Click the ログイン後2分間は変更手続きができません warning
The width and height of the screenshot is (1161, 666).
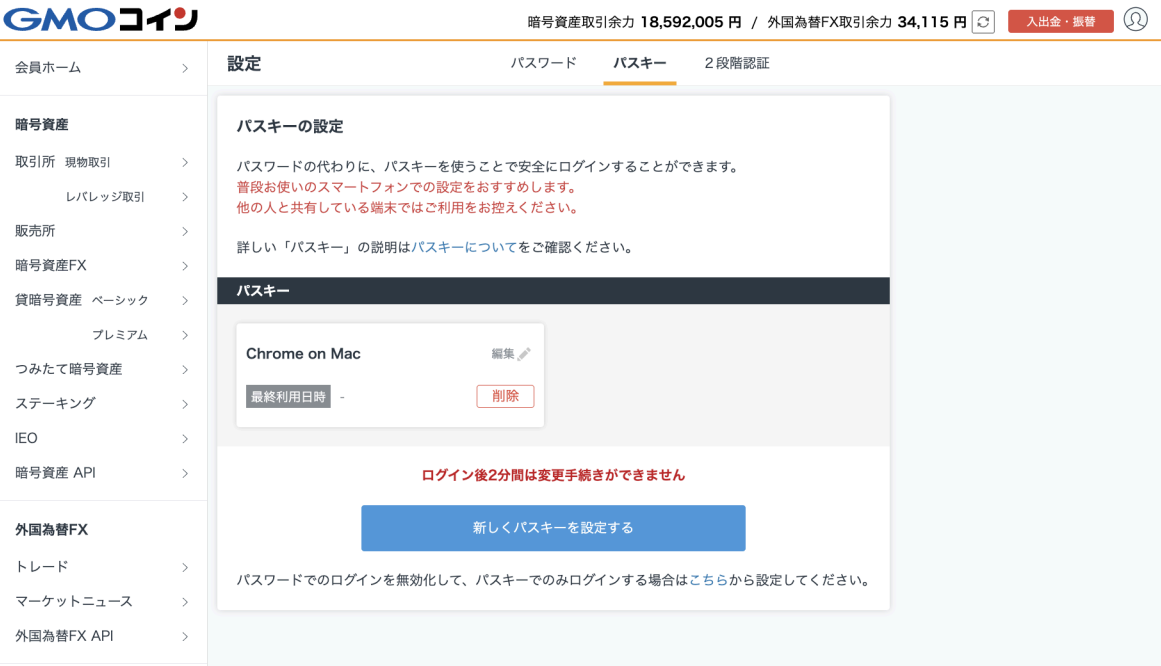click(553, 476)
